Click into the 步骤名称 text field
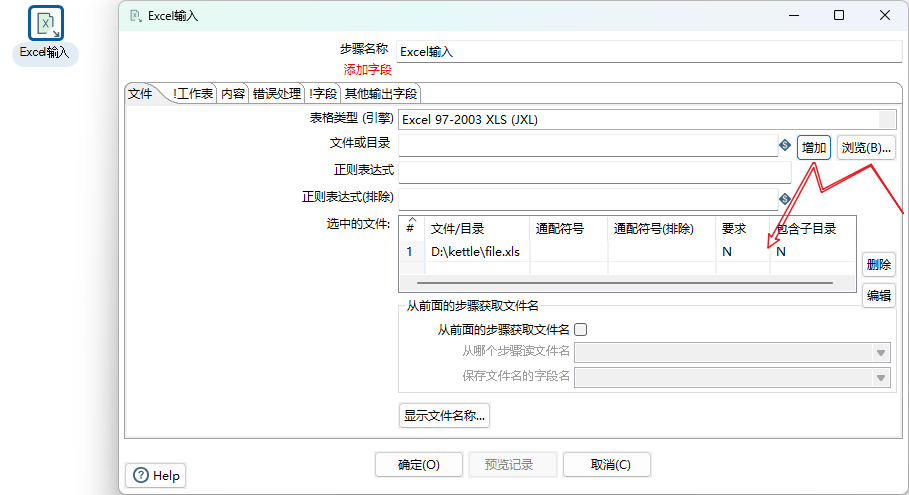The width and height of the screenshot is (909, 495). pos(640,52)
